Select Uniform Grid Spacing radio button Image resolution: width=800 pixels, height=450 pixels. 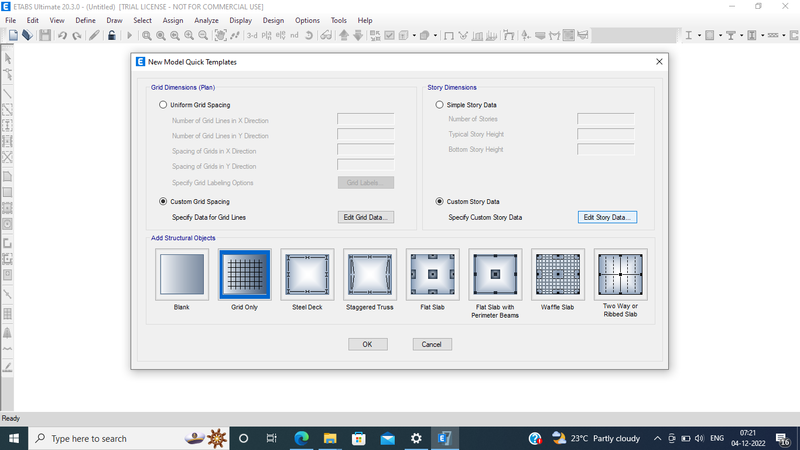tap(163, 105)
